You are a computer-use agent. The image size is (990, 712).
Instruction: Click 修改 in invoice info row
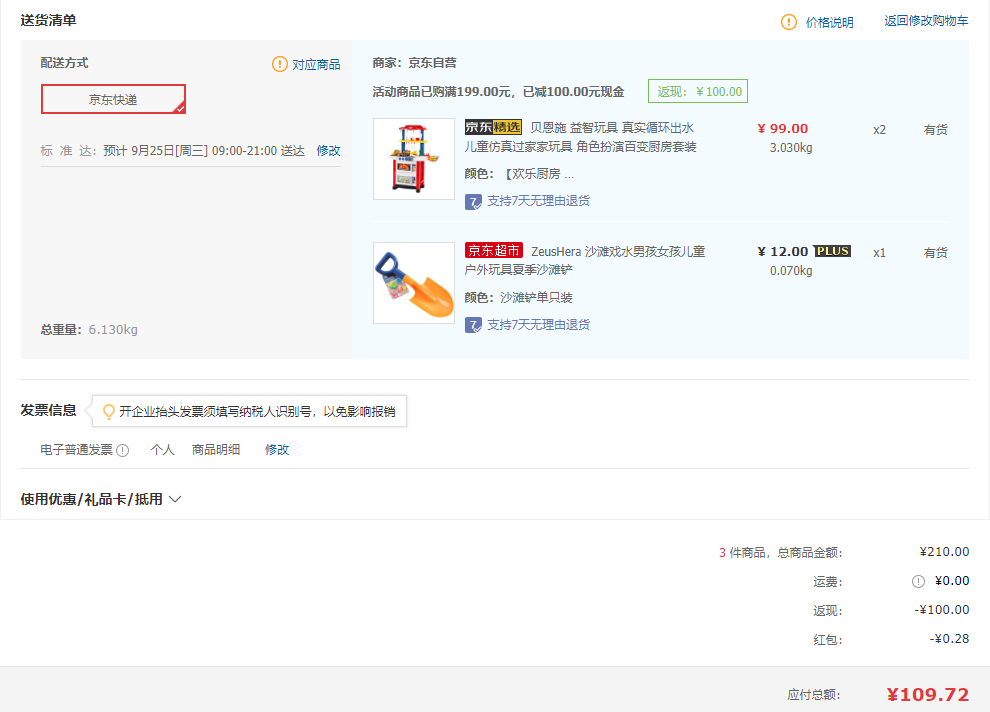click(277, 449)
